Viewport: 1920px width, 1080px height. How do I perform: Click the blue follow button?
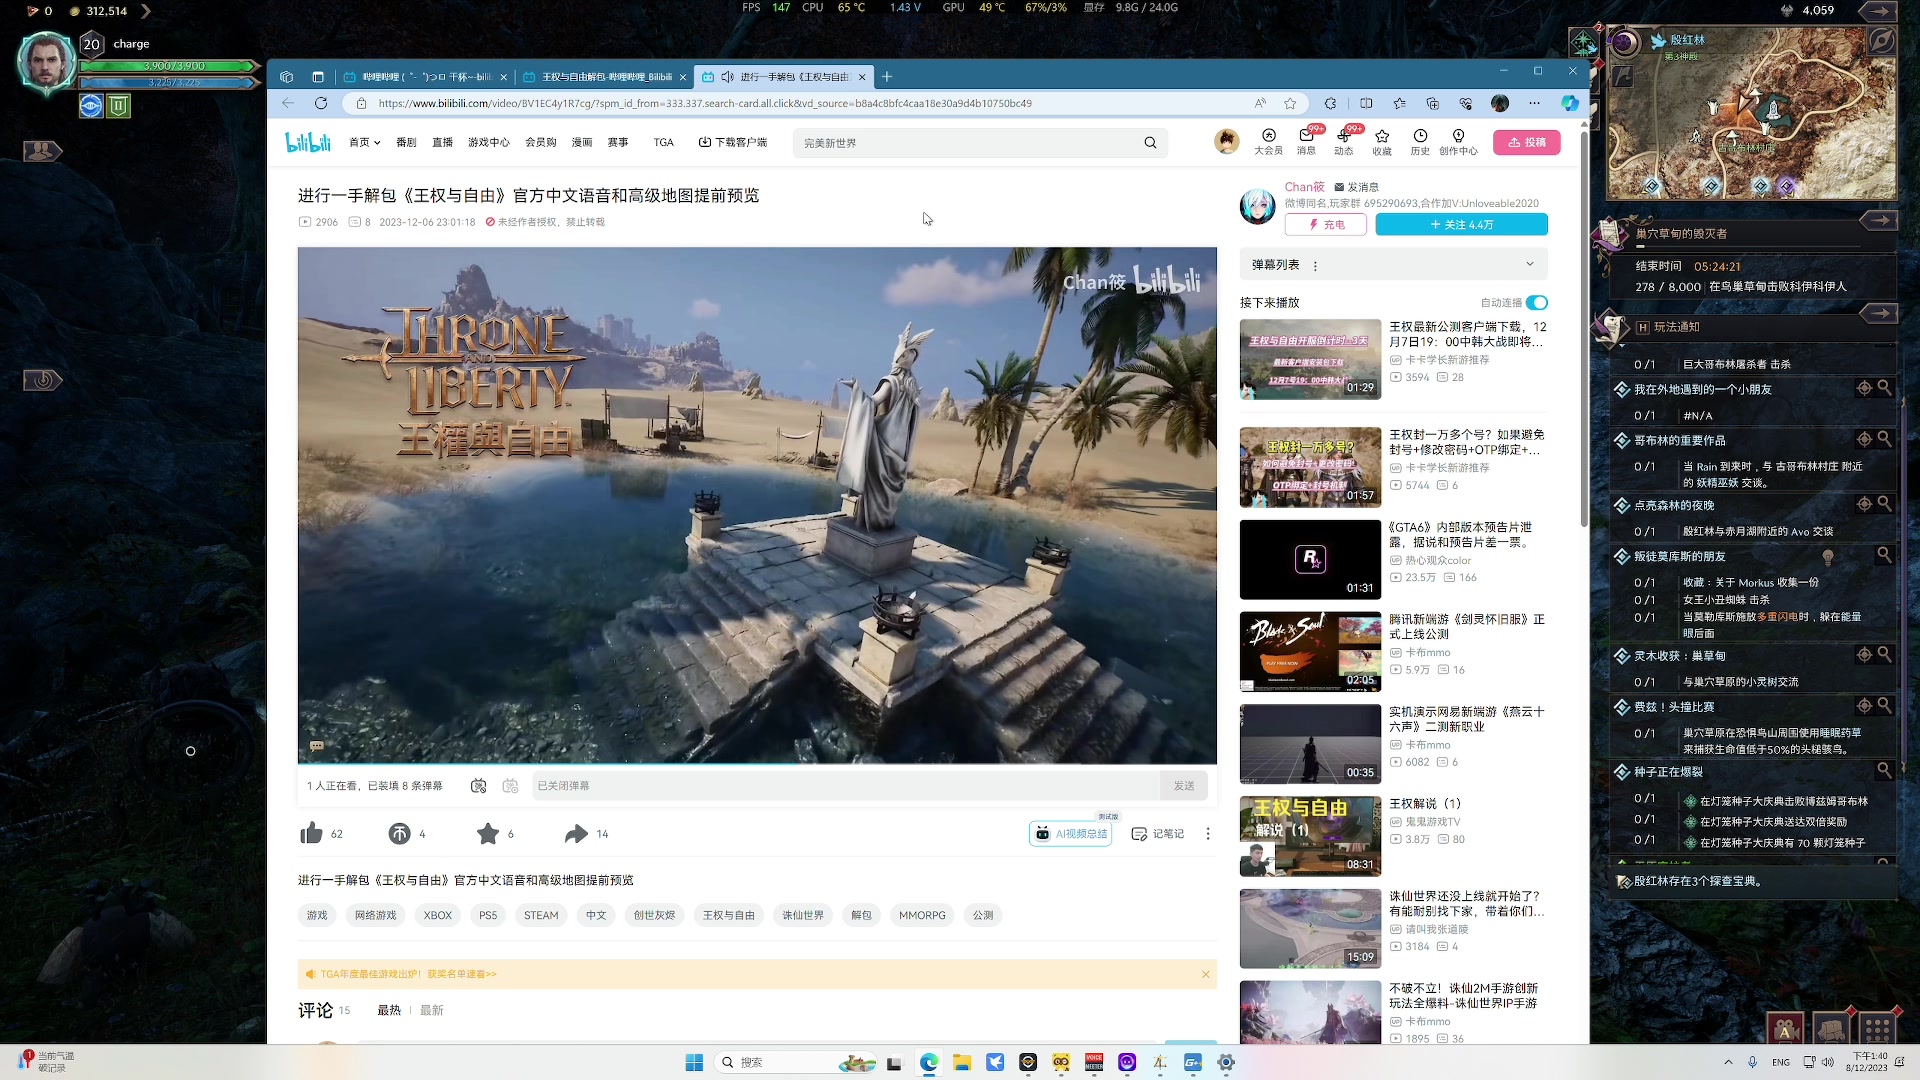pyautogui.click(x=1461, y=225)
